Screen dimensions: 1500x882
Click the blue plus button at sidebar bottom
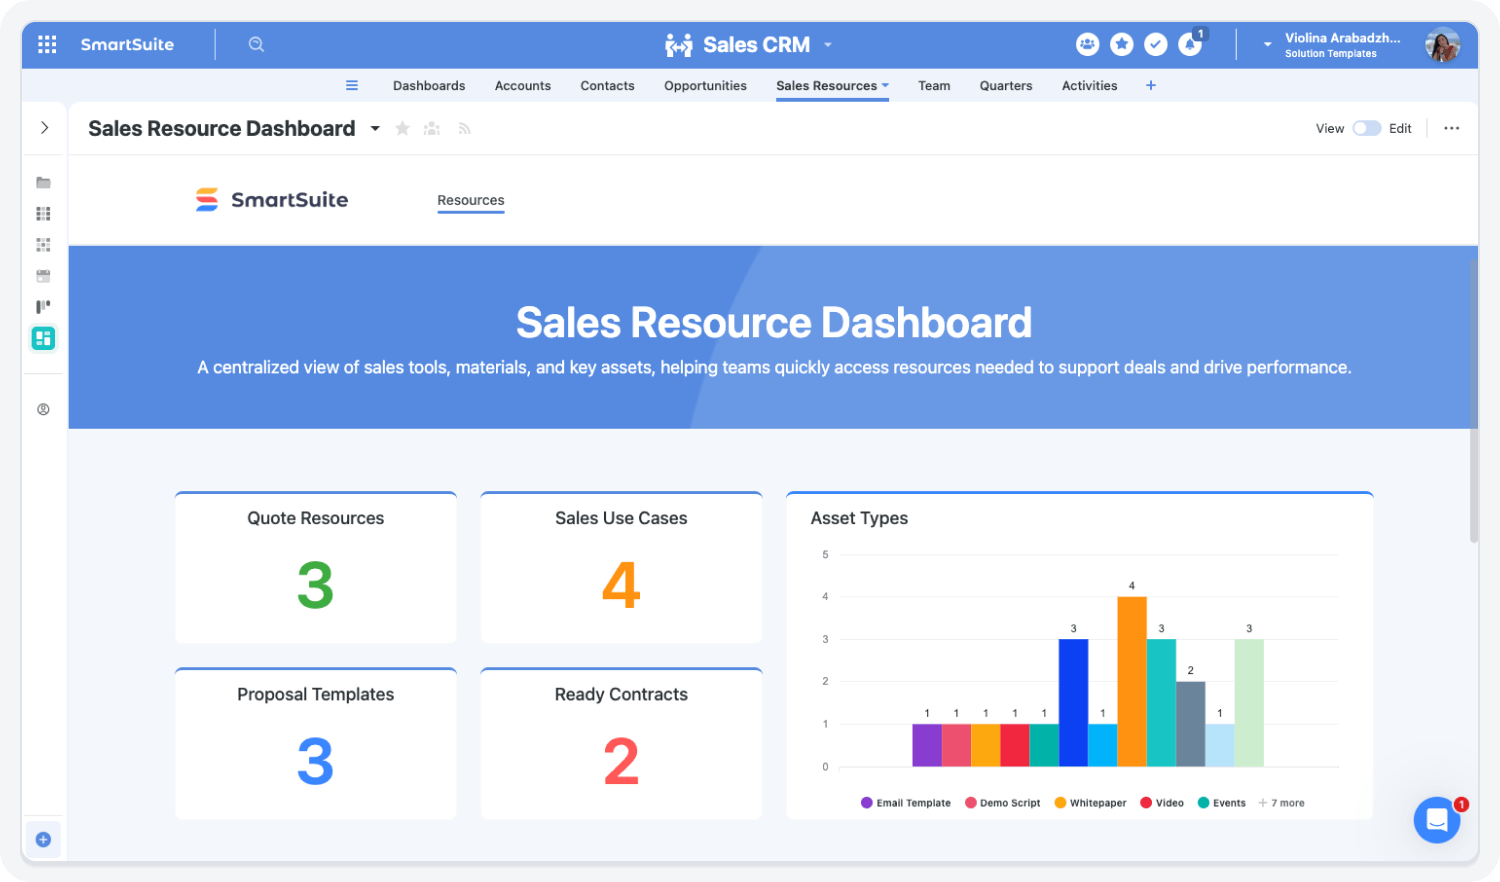click(x=43, y=839)
